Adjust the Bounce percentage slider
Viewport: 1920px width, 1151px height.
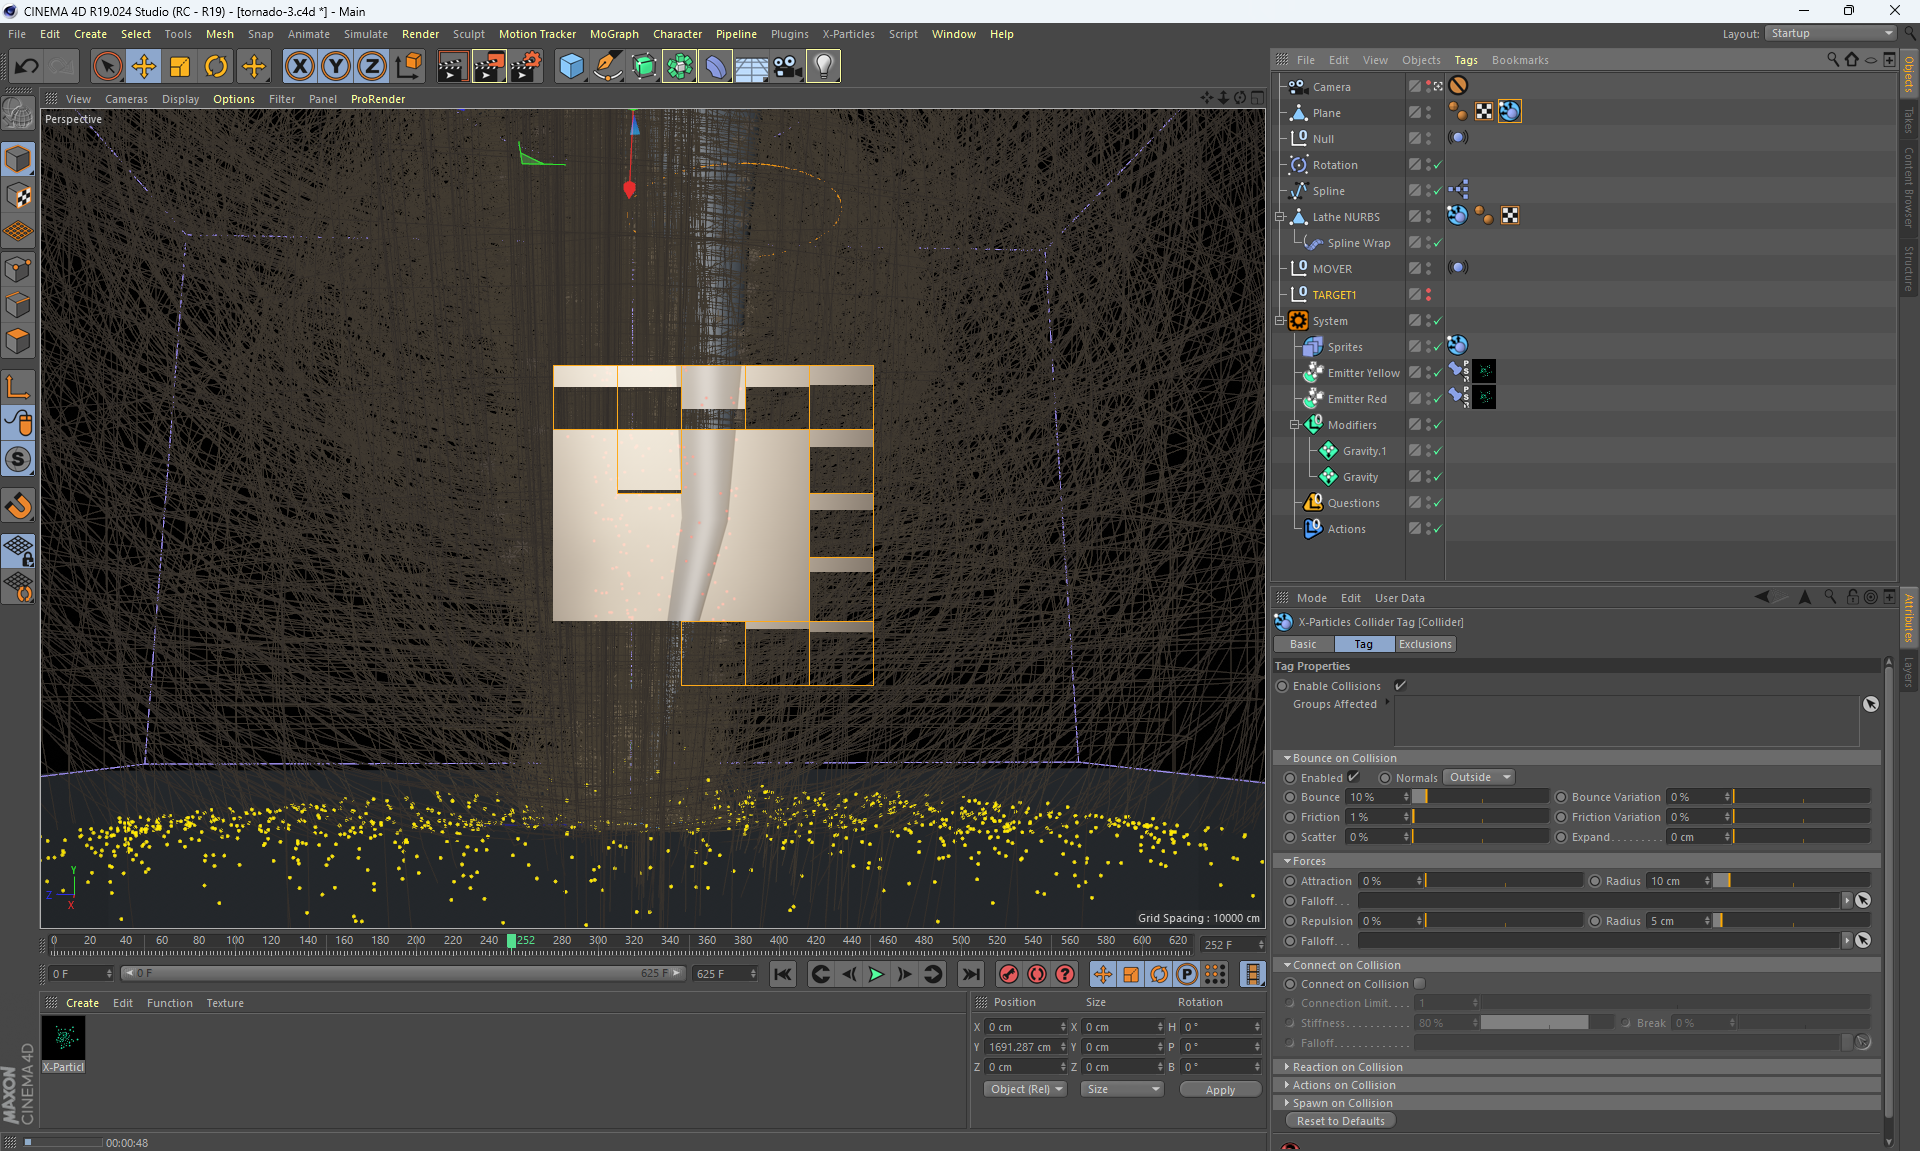click(x=1480, y=797)
